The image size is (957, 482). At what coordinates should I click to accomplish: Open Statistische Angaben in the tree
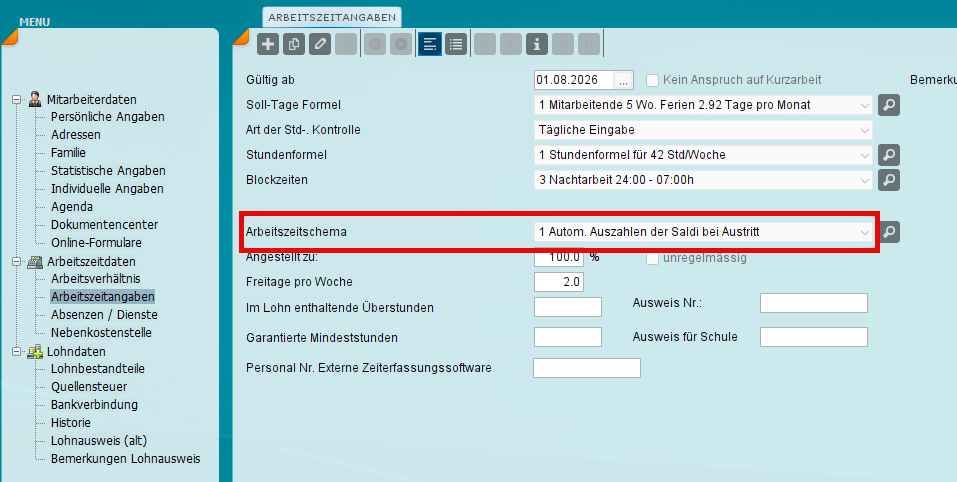(x=108, y=171)
